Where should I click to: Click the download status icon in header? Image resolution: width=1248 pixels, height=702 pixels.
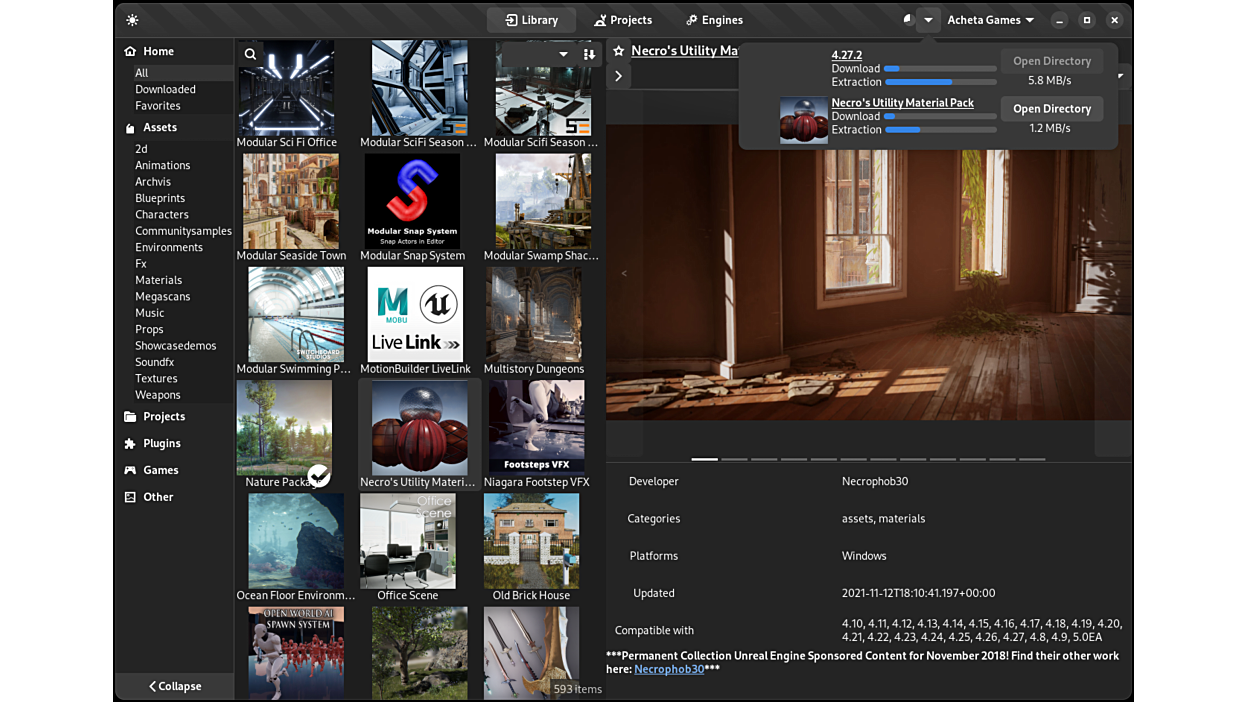908,19
